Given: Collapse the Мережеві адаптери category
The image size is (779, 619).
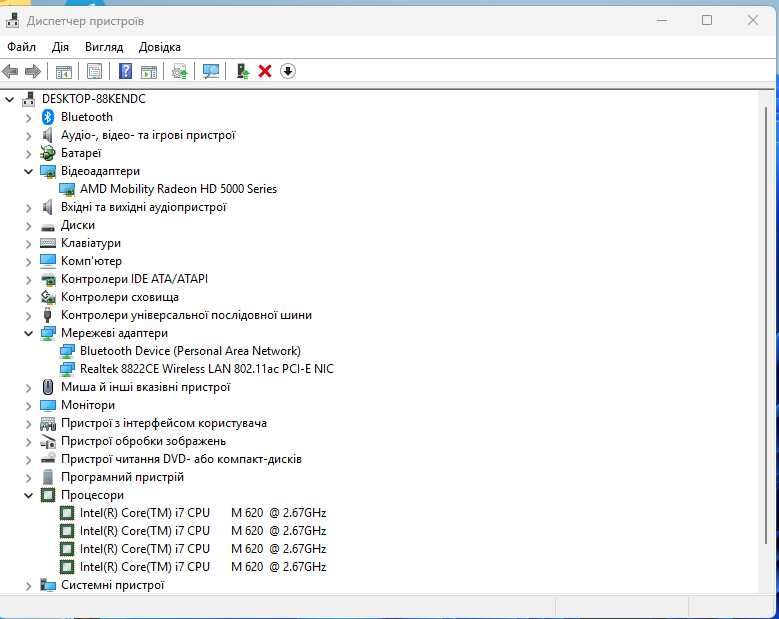Looking at the screenshot, I should [28, 333].
